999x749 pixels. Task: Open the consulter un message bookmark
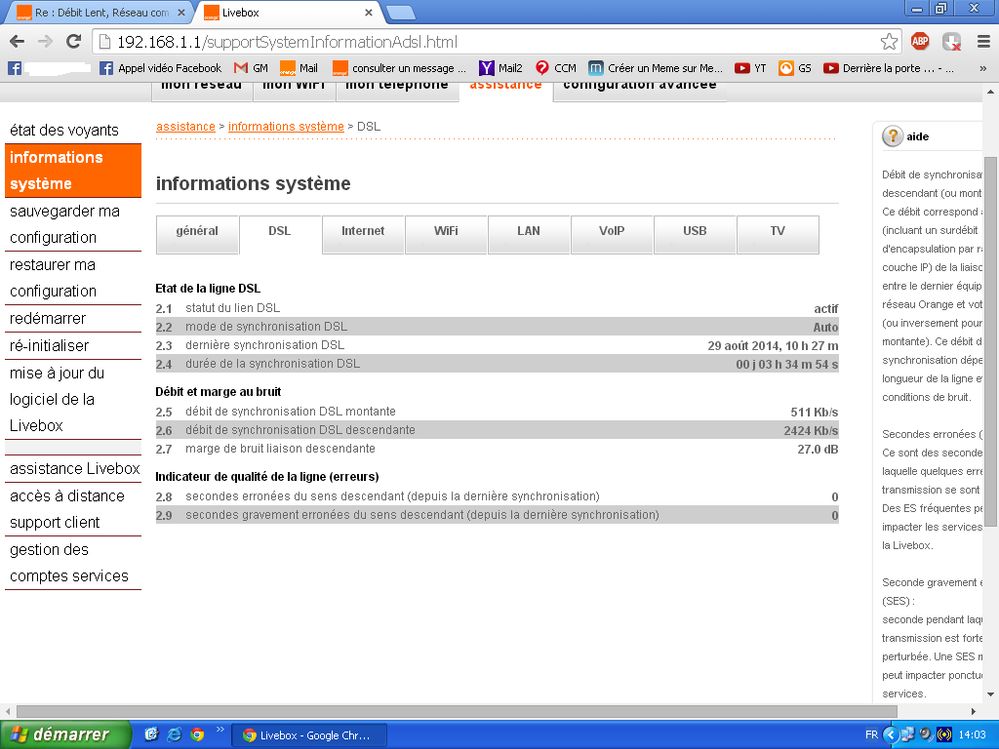pyautogui.click(x=399, y=68)
